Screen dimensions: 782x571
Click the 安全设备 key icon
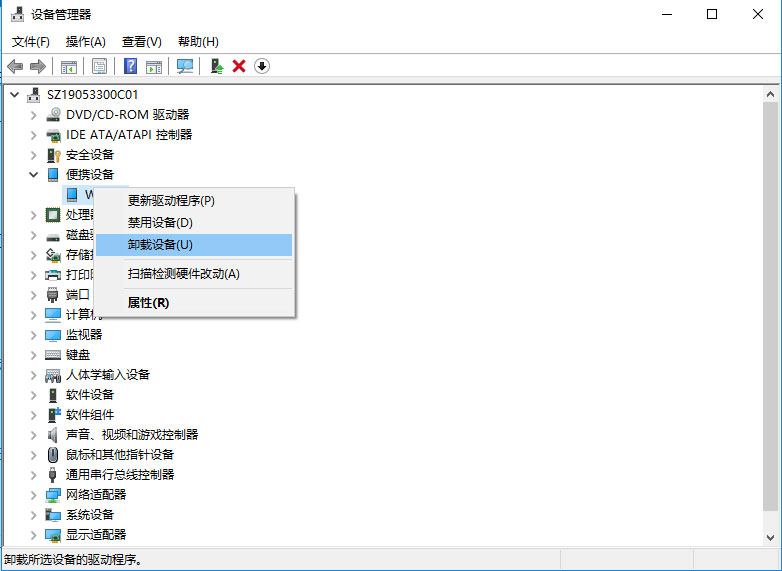[x=53, y=155]
